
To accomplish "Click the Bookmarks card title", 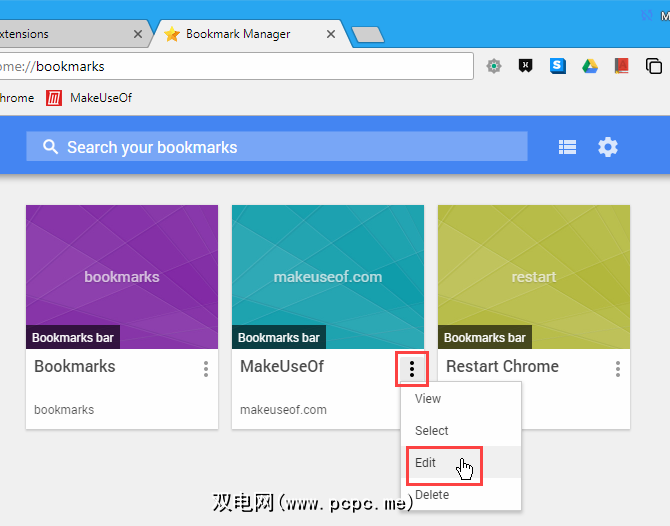I will point(75,366).
